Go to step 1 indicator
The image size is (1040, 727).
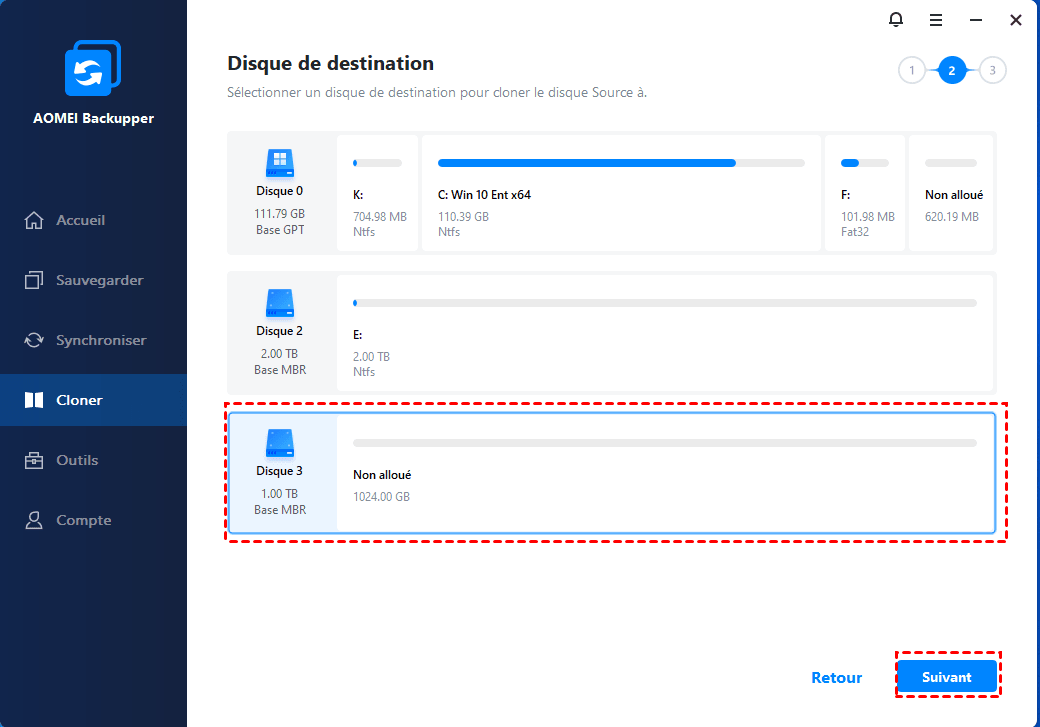coord(912,70)
